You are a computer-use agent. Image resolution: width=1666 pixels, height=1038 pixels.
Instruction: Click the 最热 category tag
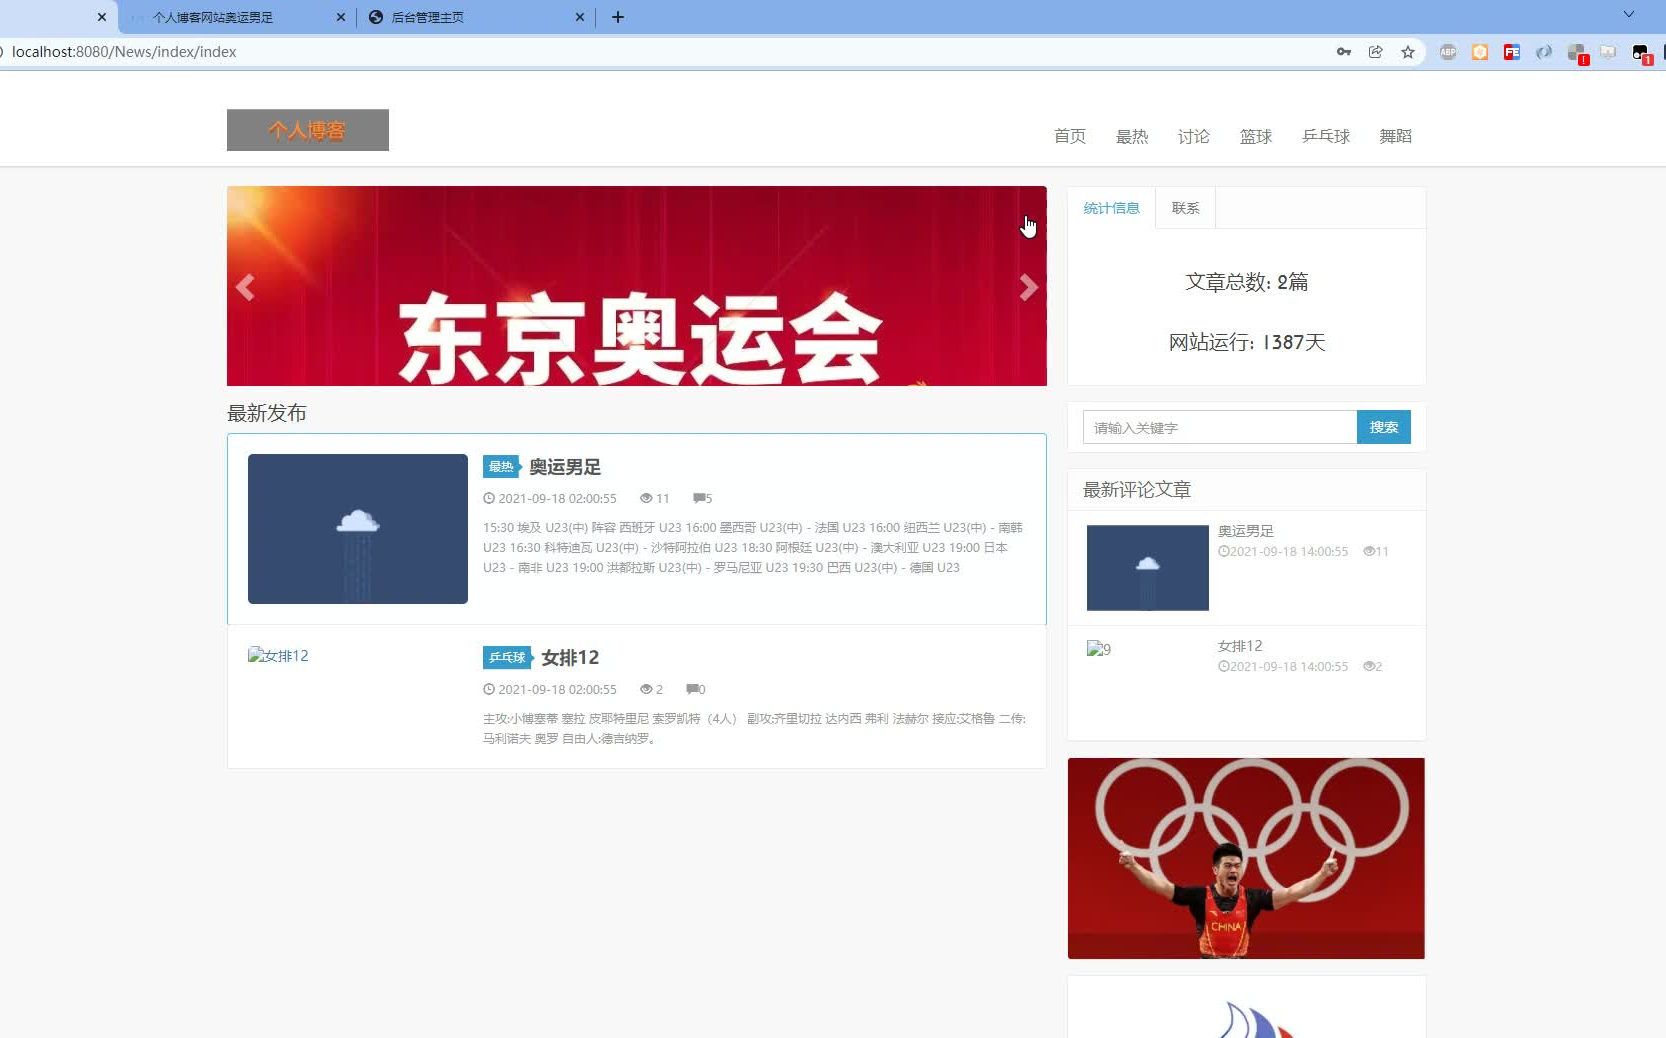(x=501, y=467)
